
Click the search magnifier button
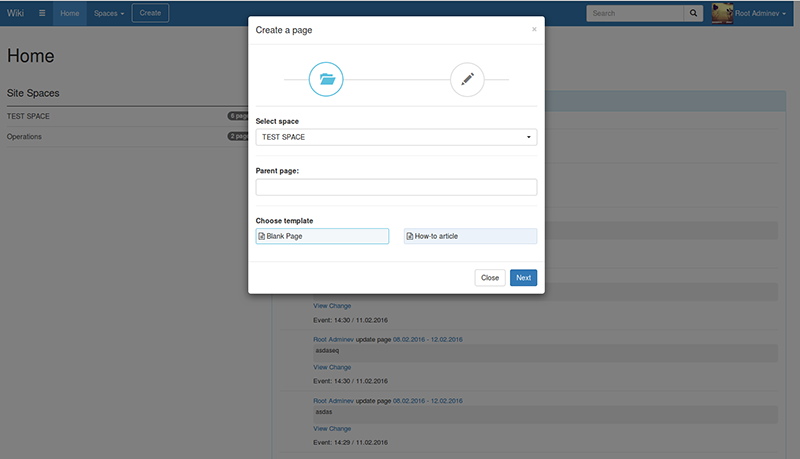tap(694, 13)
